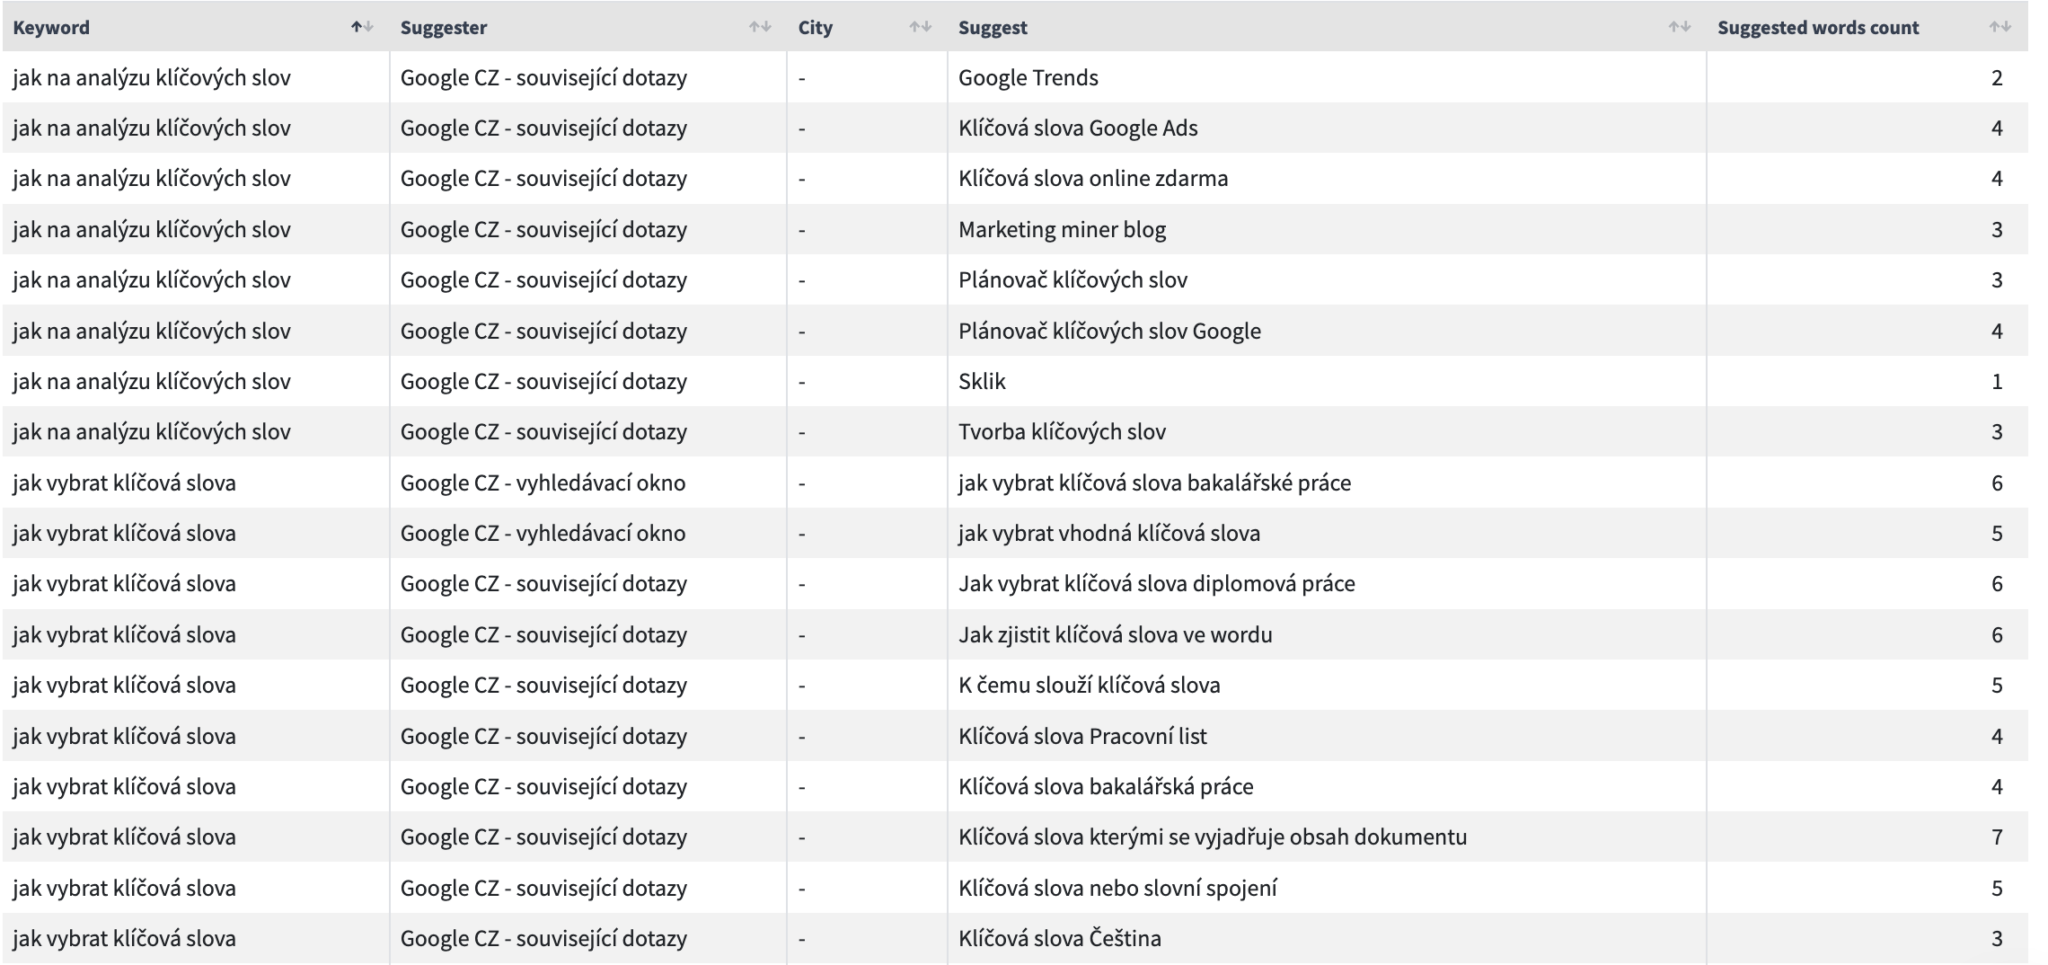Click the Keyword cell in the Sklik row

click(x=152, y=381)
